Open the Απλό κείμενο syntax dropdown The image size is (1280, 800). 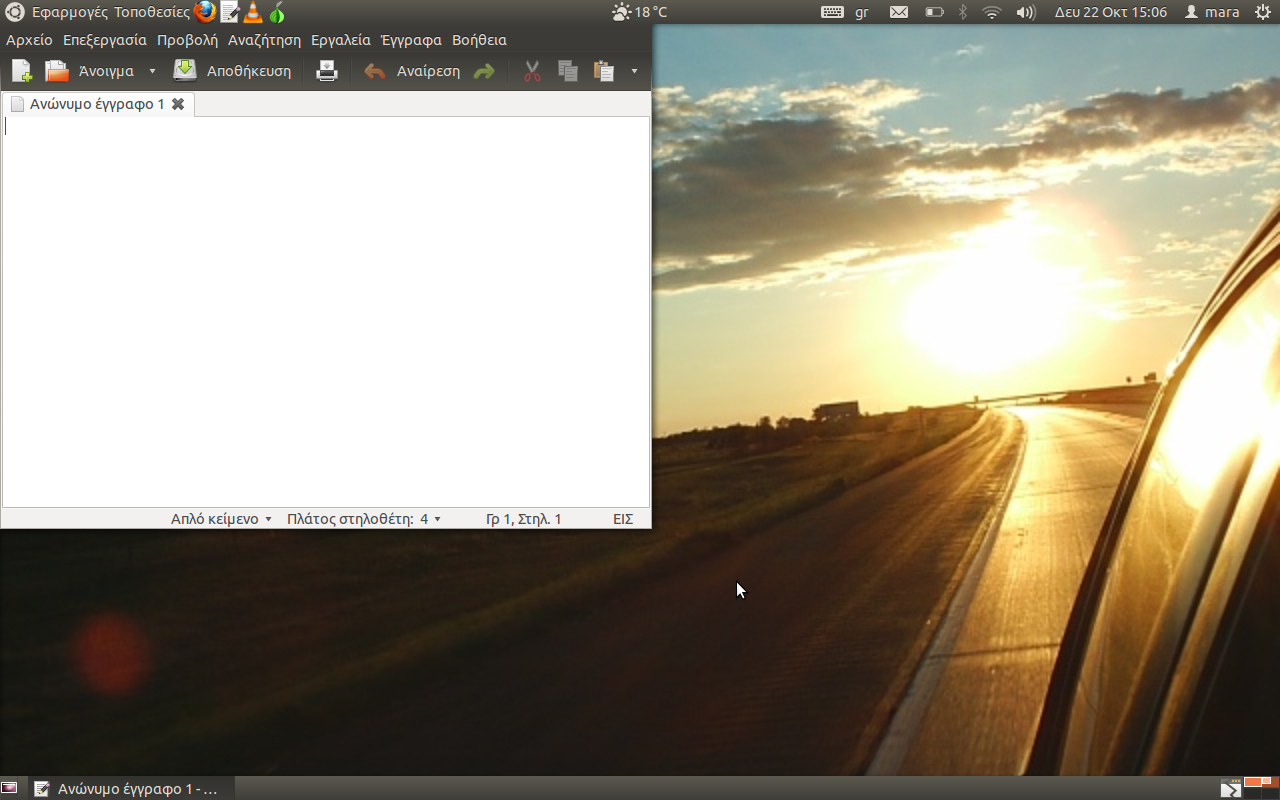[221, 519]
